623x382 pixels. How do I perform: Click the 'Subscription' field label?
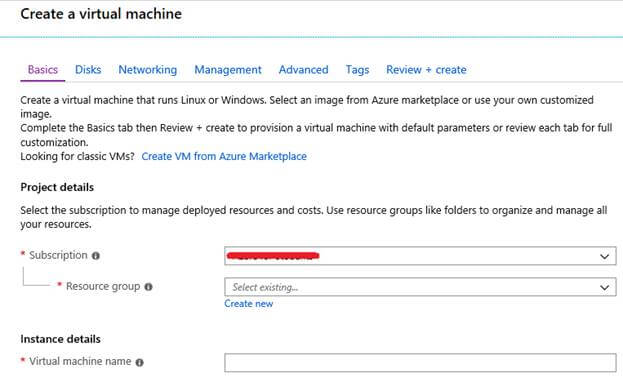coord(58,255)
